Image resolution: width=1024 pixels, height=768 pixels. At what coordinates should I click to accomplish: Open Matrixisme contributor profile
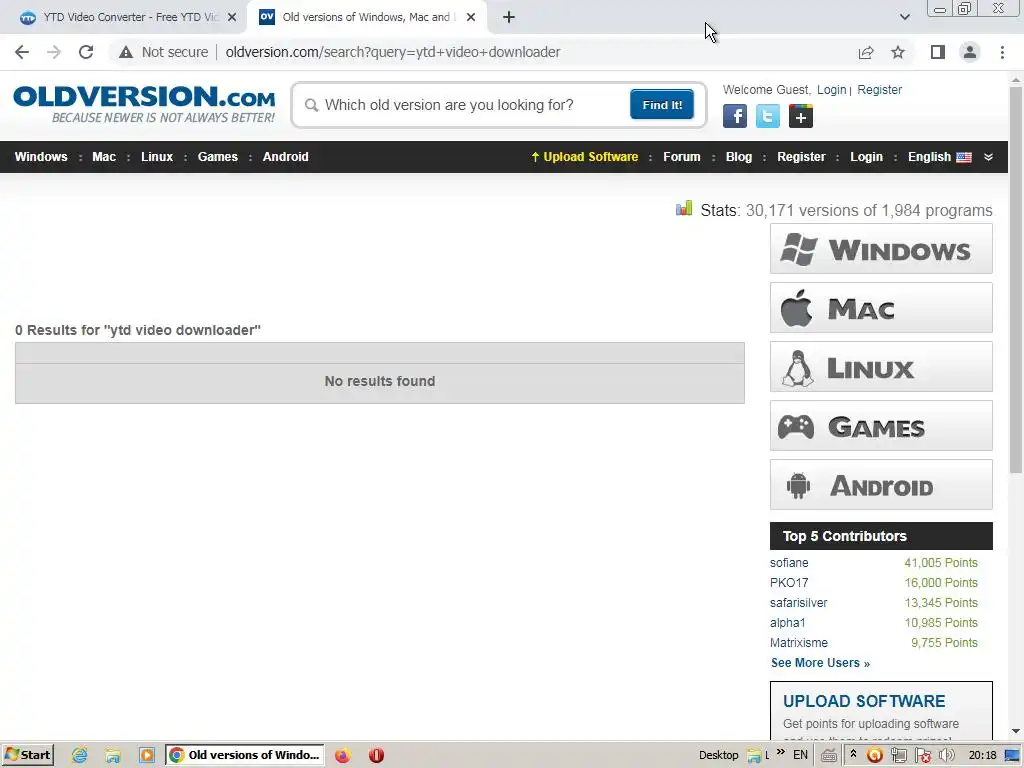(x=799, y=643)
